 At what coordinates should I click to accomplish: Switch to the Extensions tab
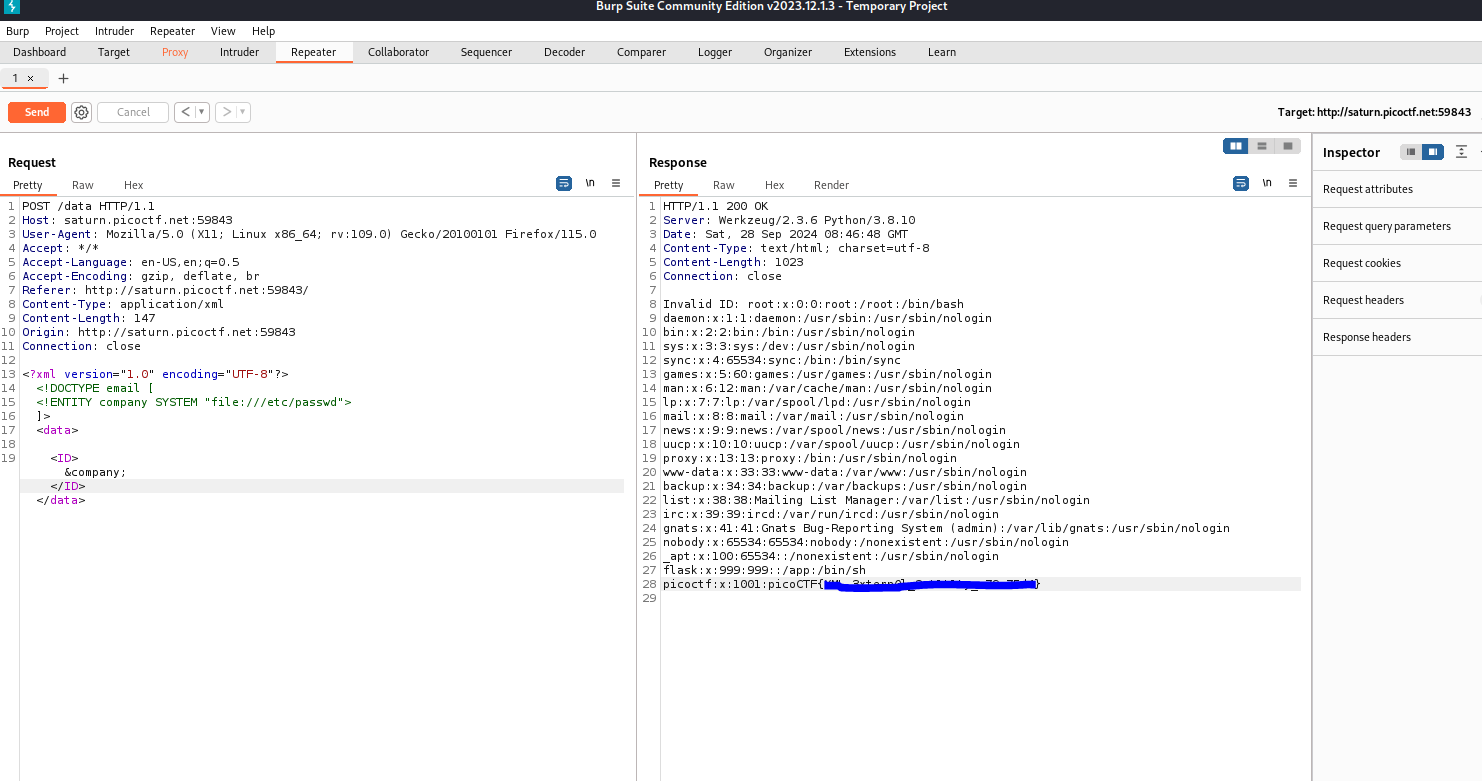(870, 52)
